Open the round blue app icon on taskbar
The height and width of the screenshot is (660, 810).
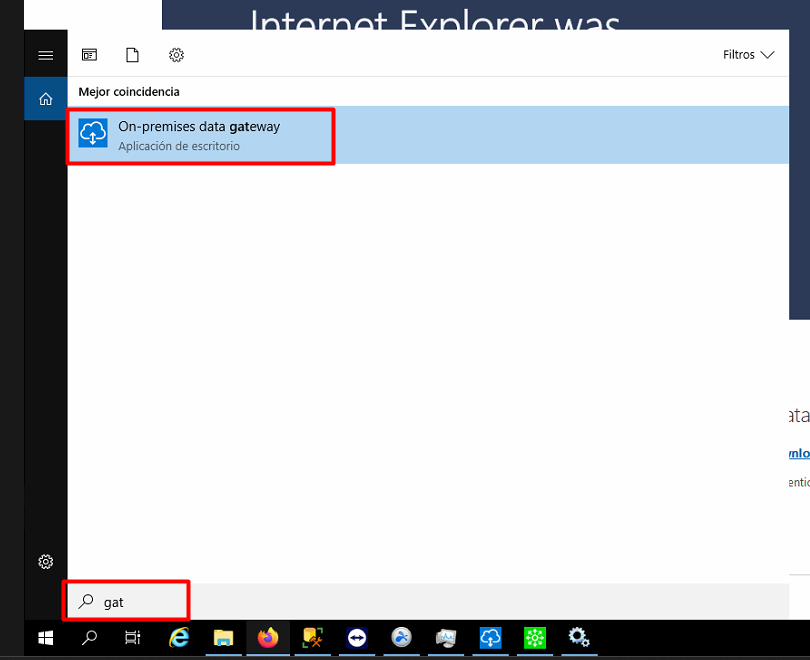[x=401, y=638]
